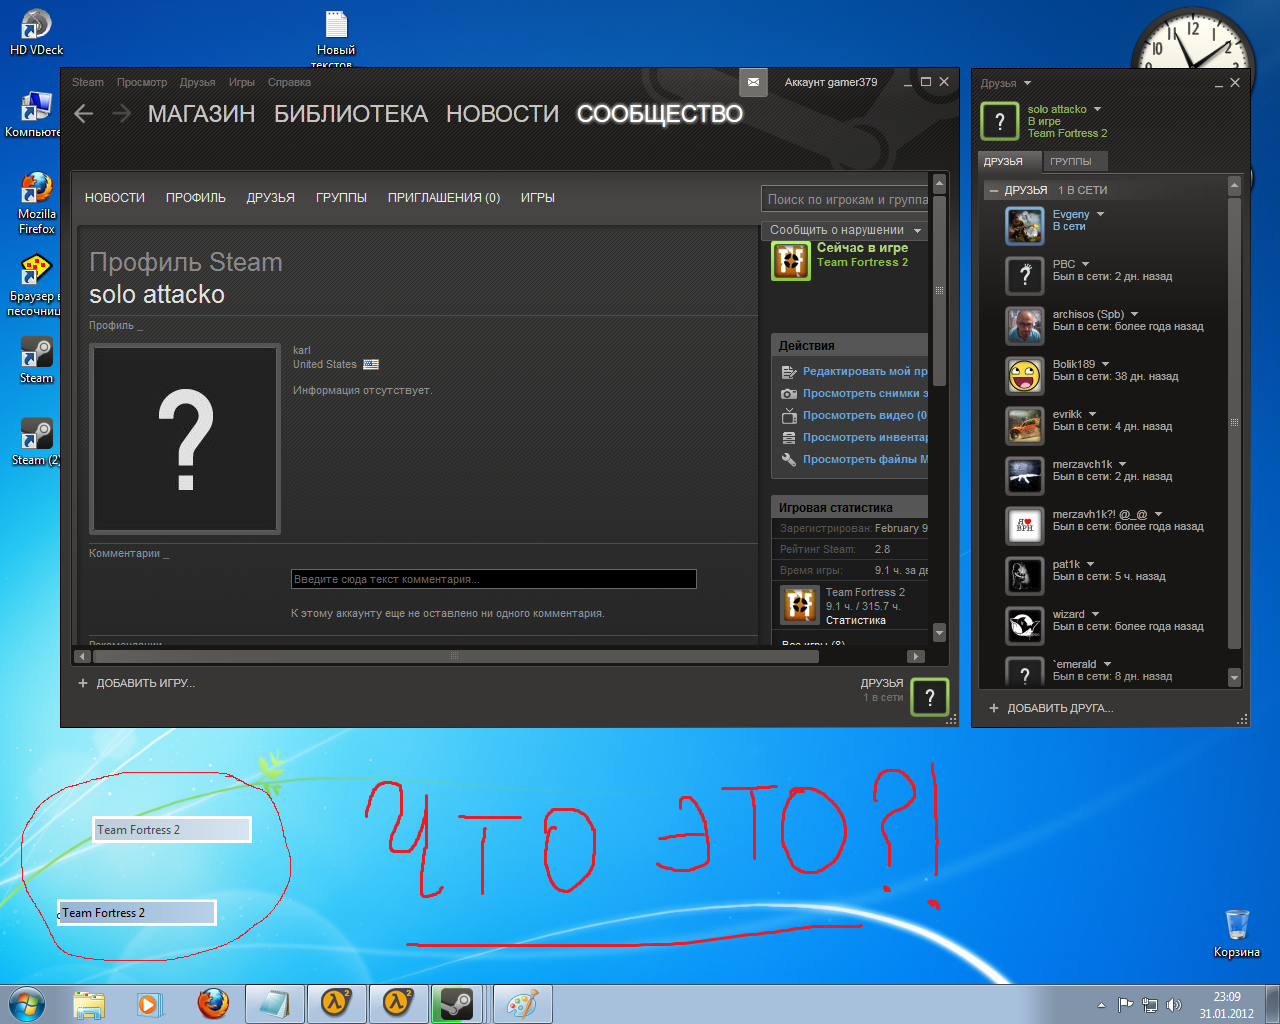Open Сообщить о нарушении dropdown
The height and width of the screenshot is (1024, 1280).
(845, 230)
